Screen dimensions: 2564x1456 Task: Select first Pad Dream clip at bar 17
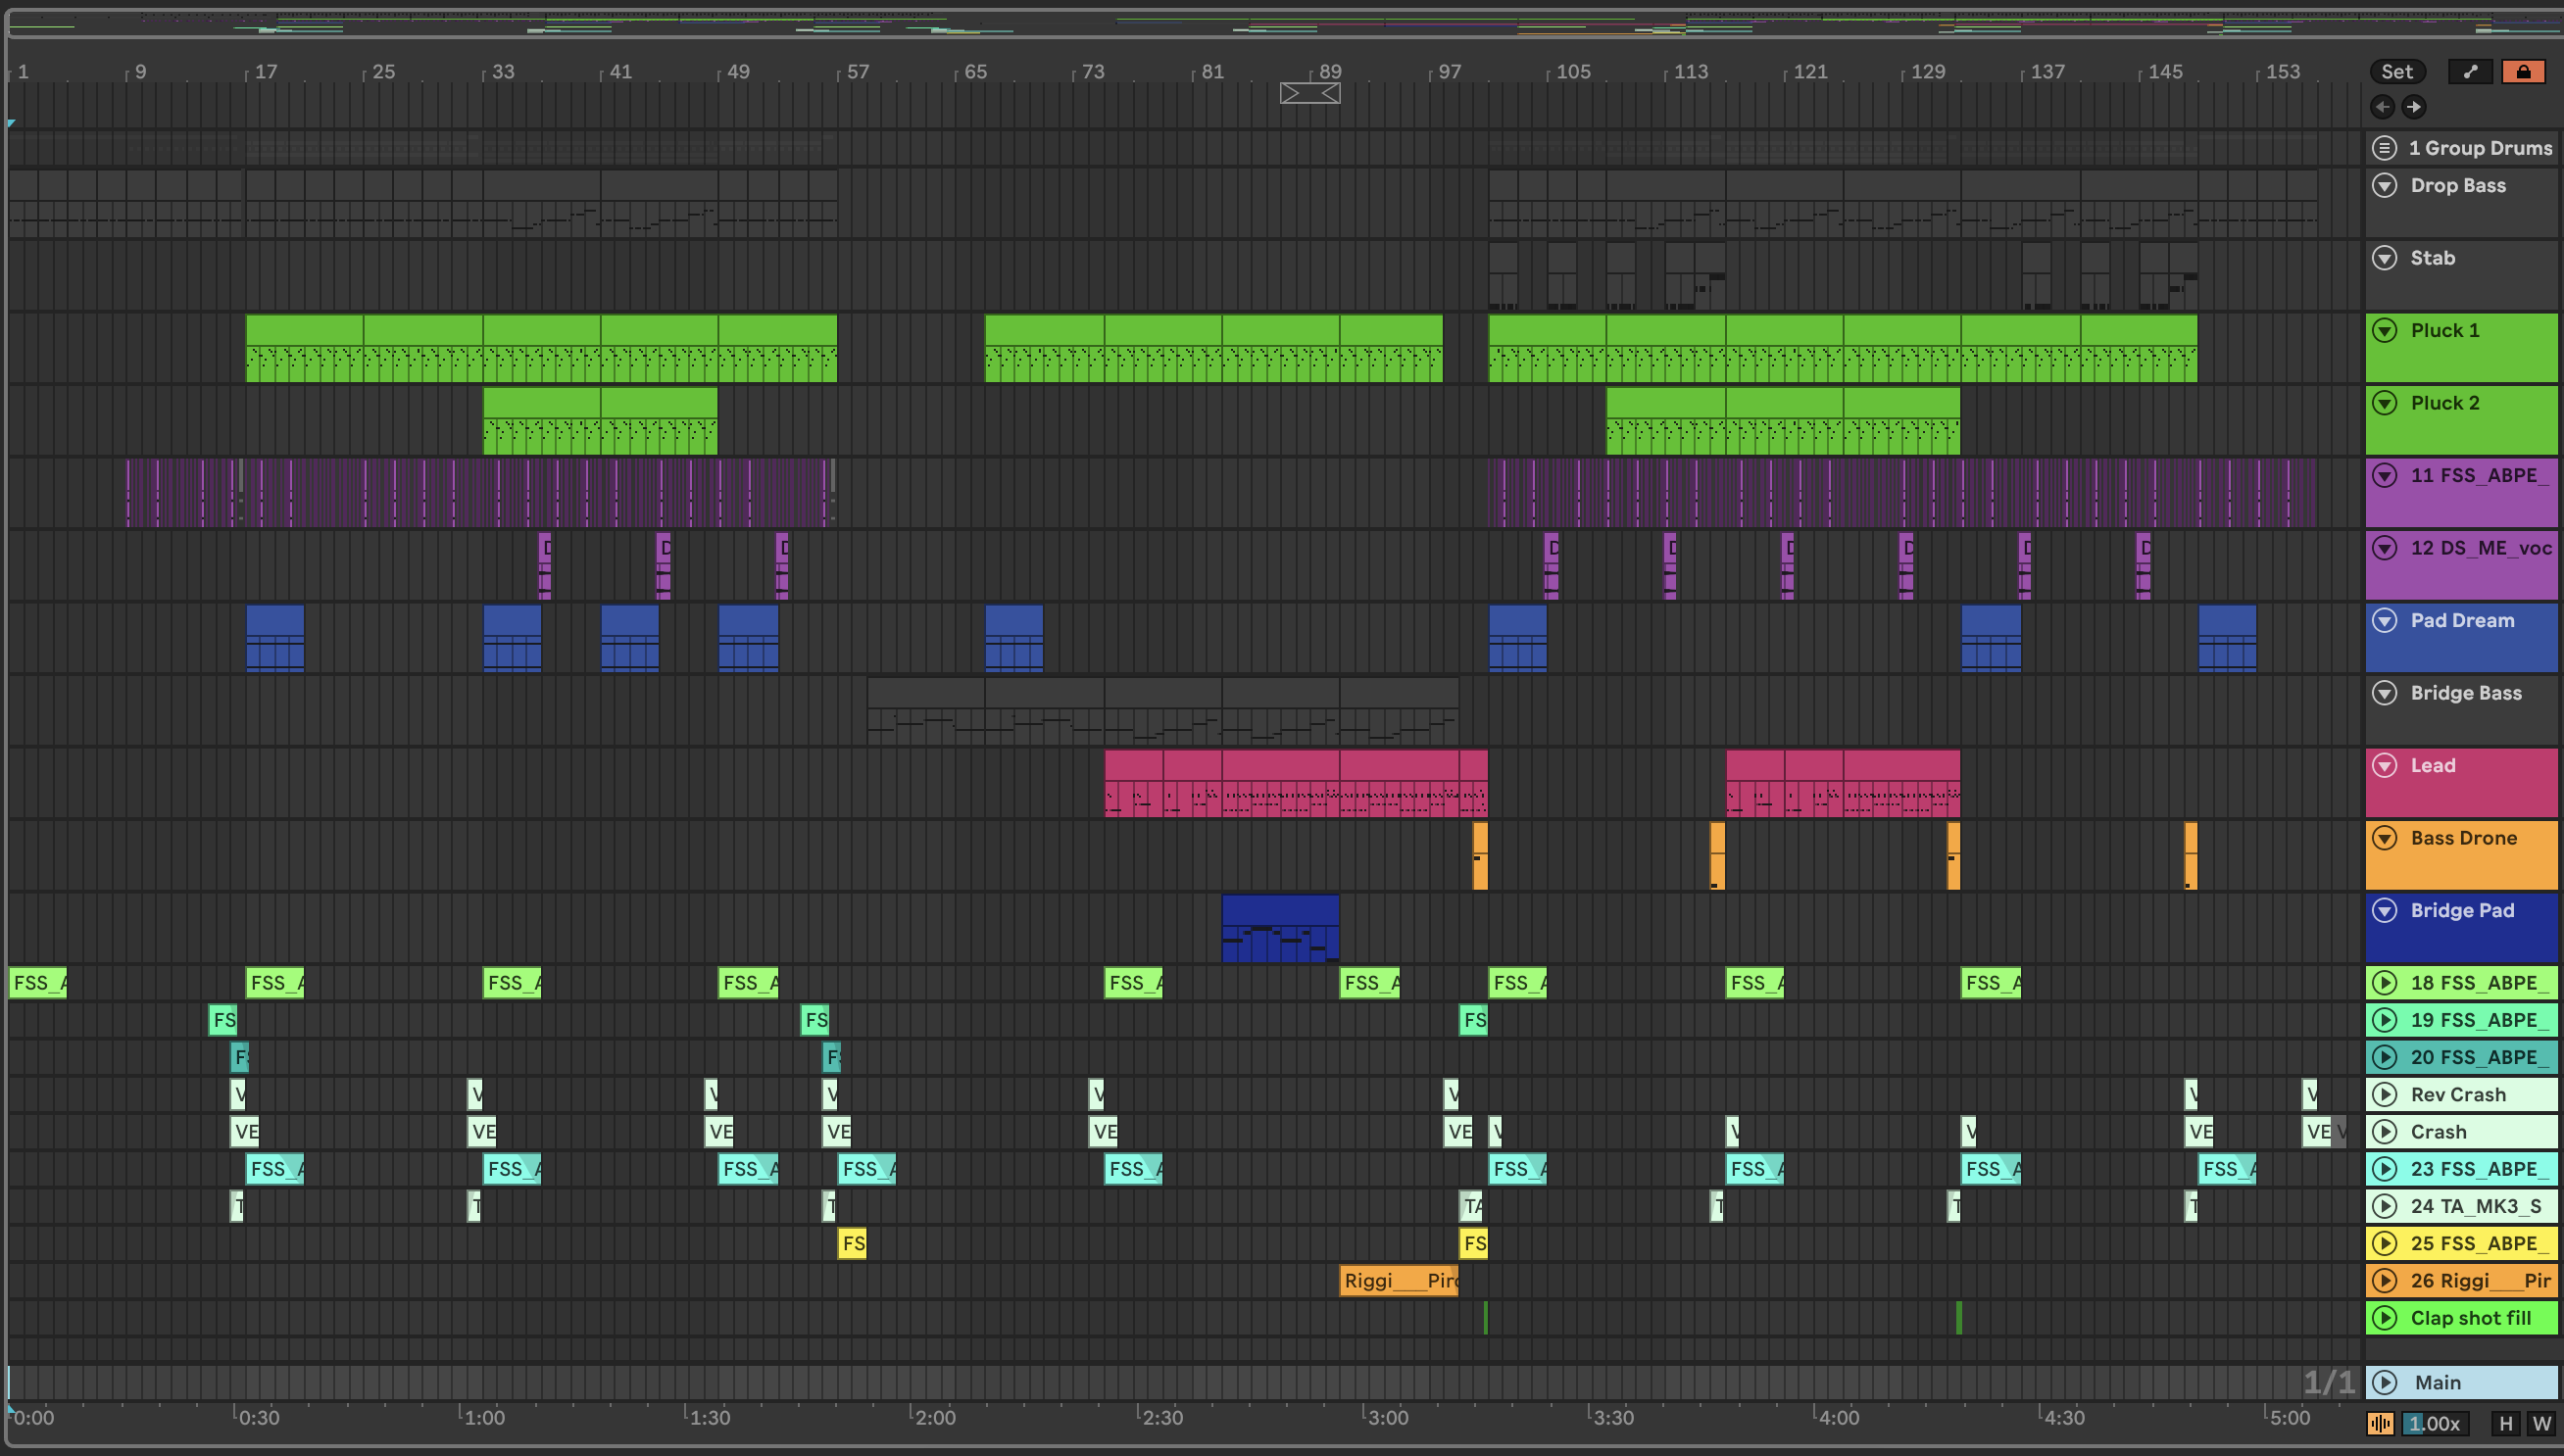tap(275, 638)
